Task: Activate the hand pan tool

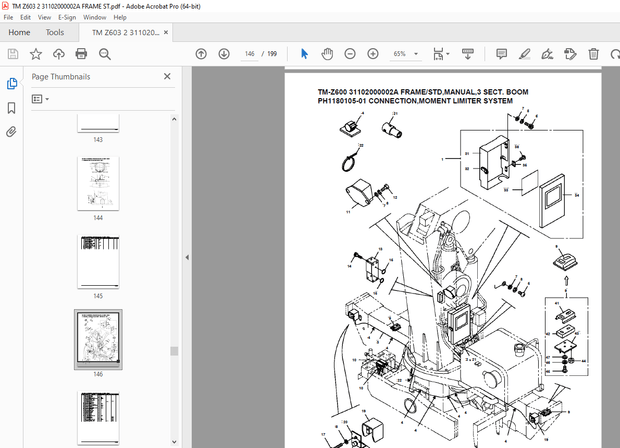Action: pos(327,54)
